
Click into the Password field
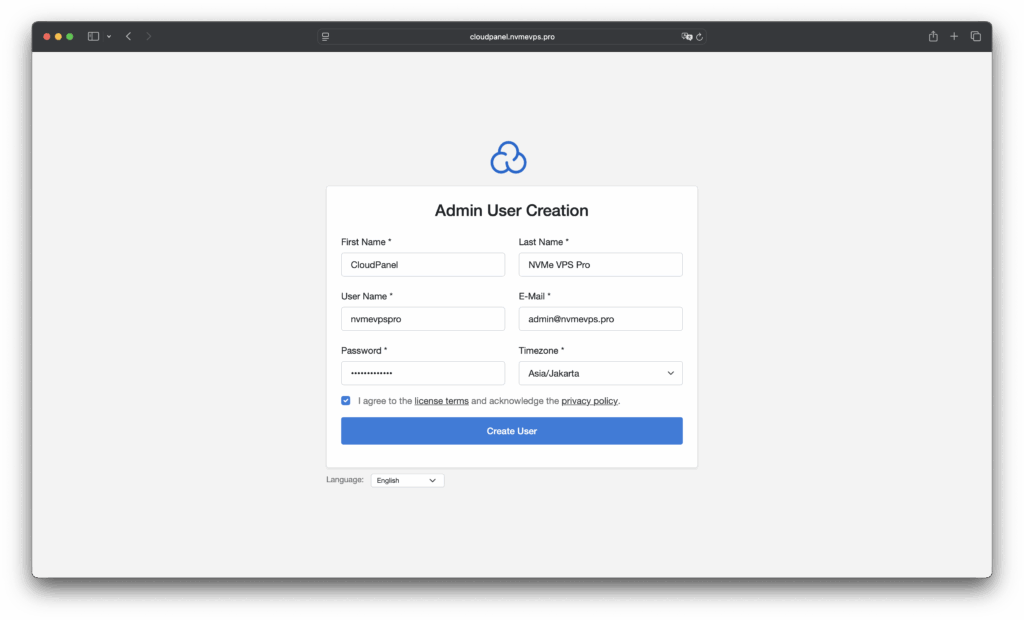coord(422,373)
